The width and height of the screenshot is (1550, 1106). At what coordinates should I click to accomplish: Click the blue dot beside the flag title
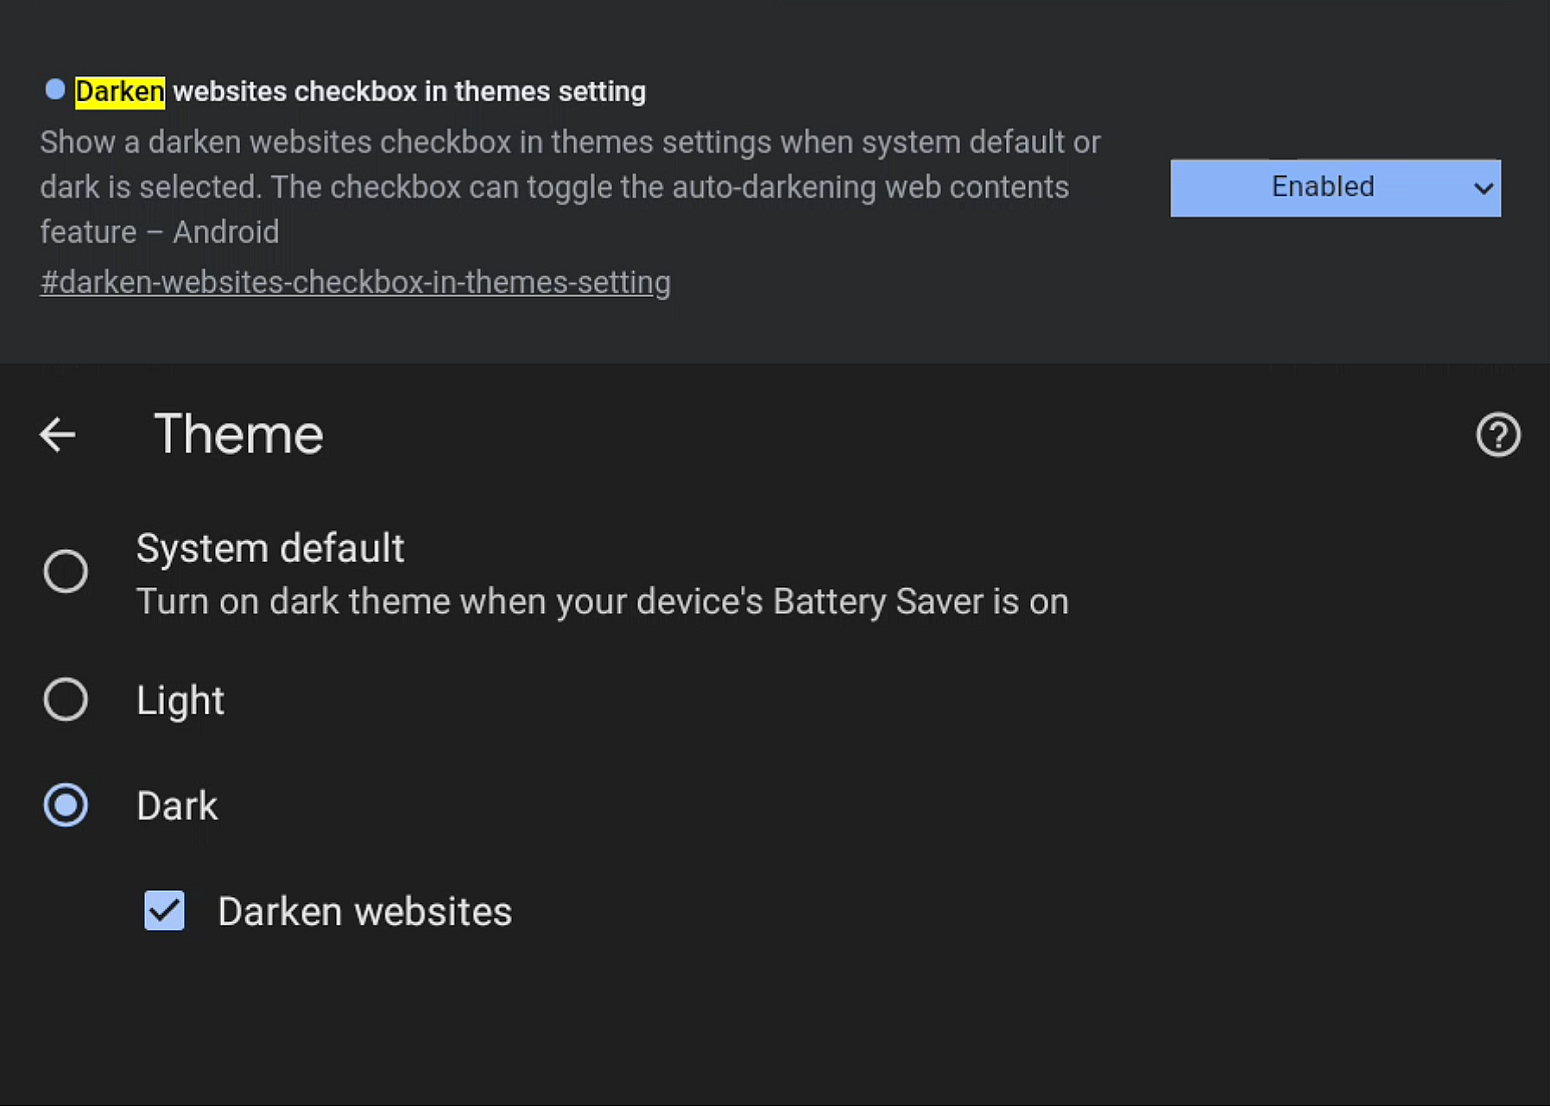55,90
